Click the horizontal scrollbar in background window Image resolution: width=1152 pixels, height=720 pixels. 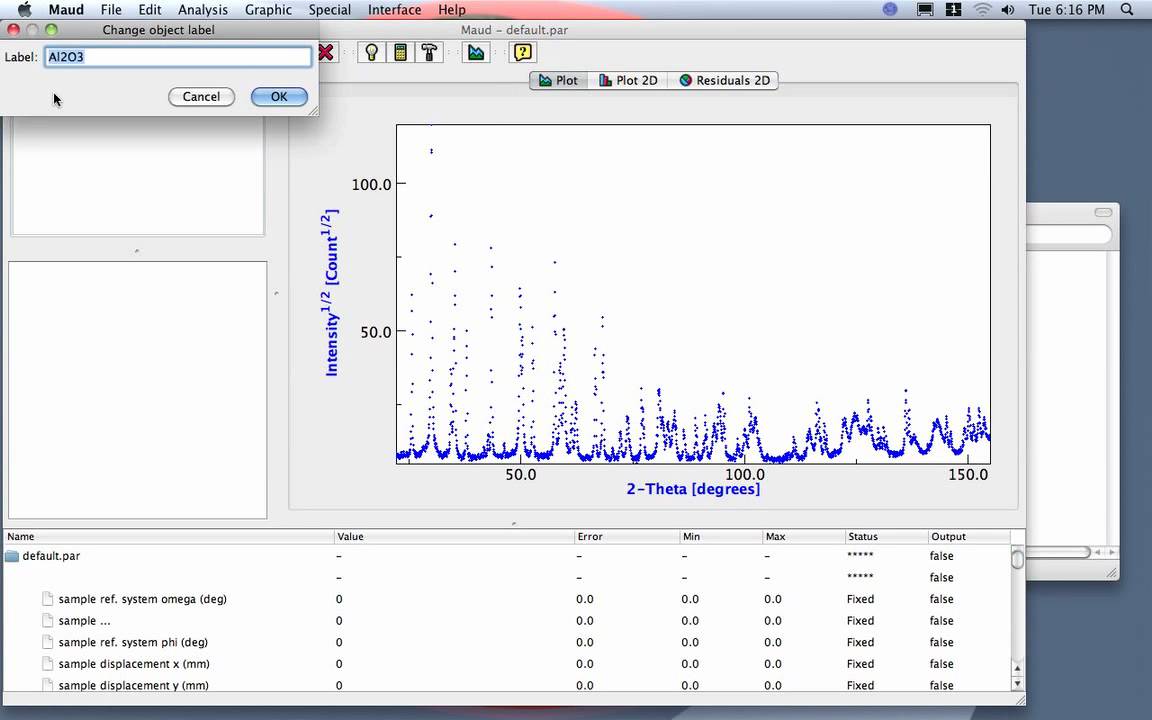point(1059,552)
